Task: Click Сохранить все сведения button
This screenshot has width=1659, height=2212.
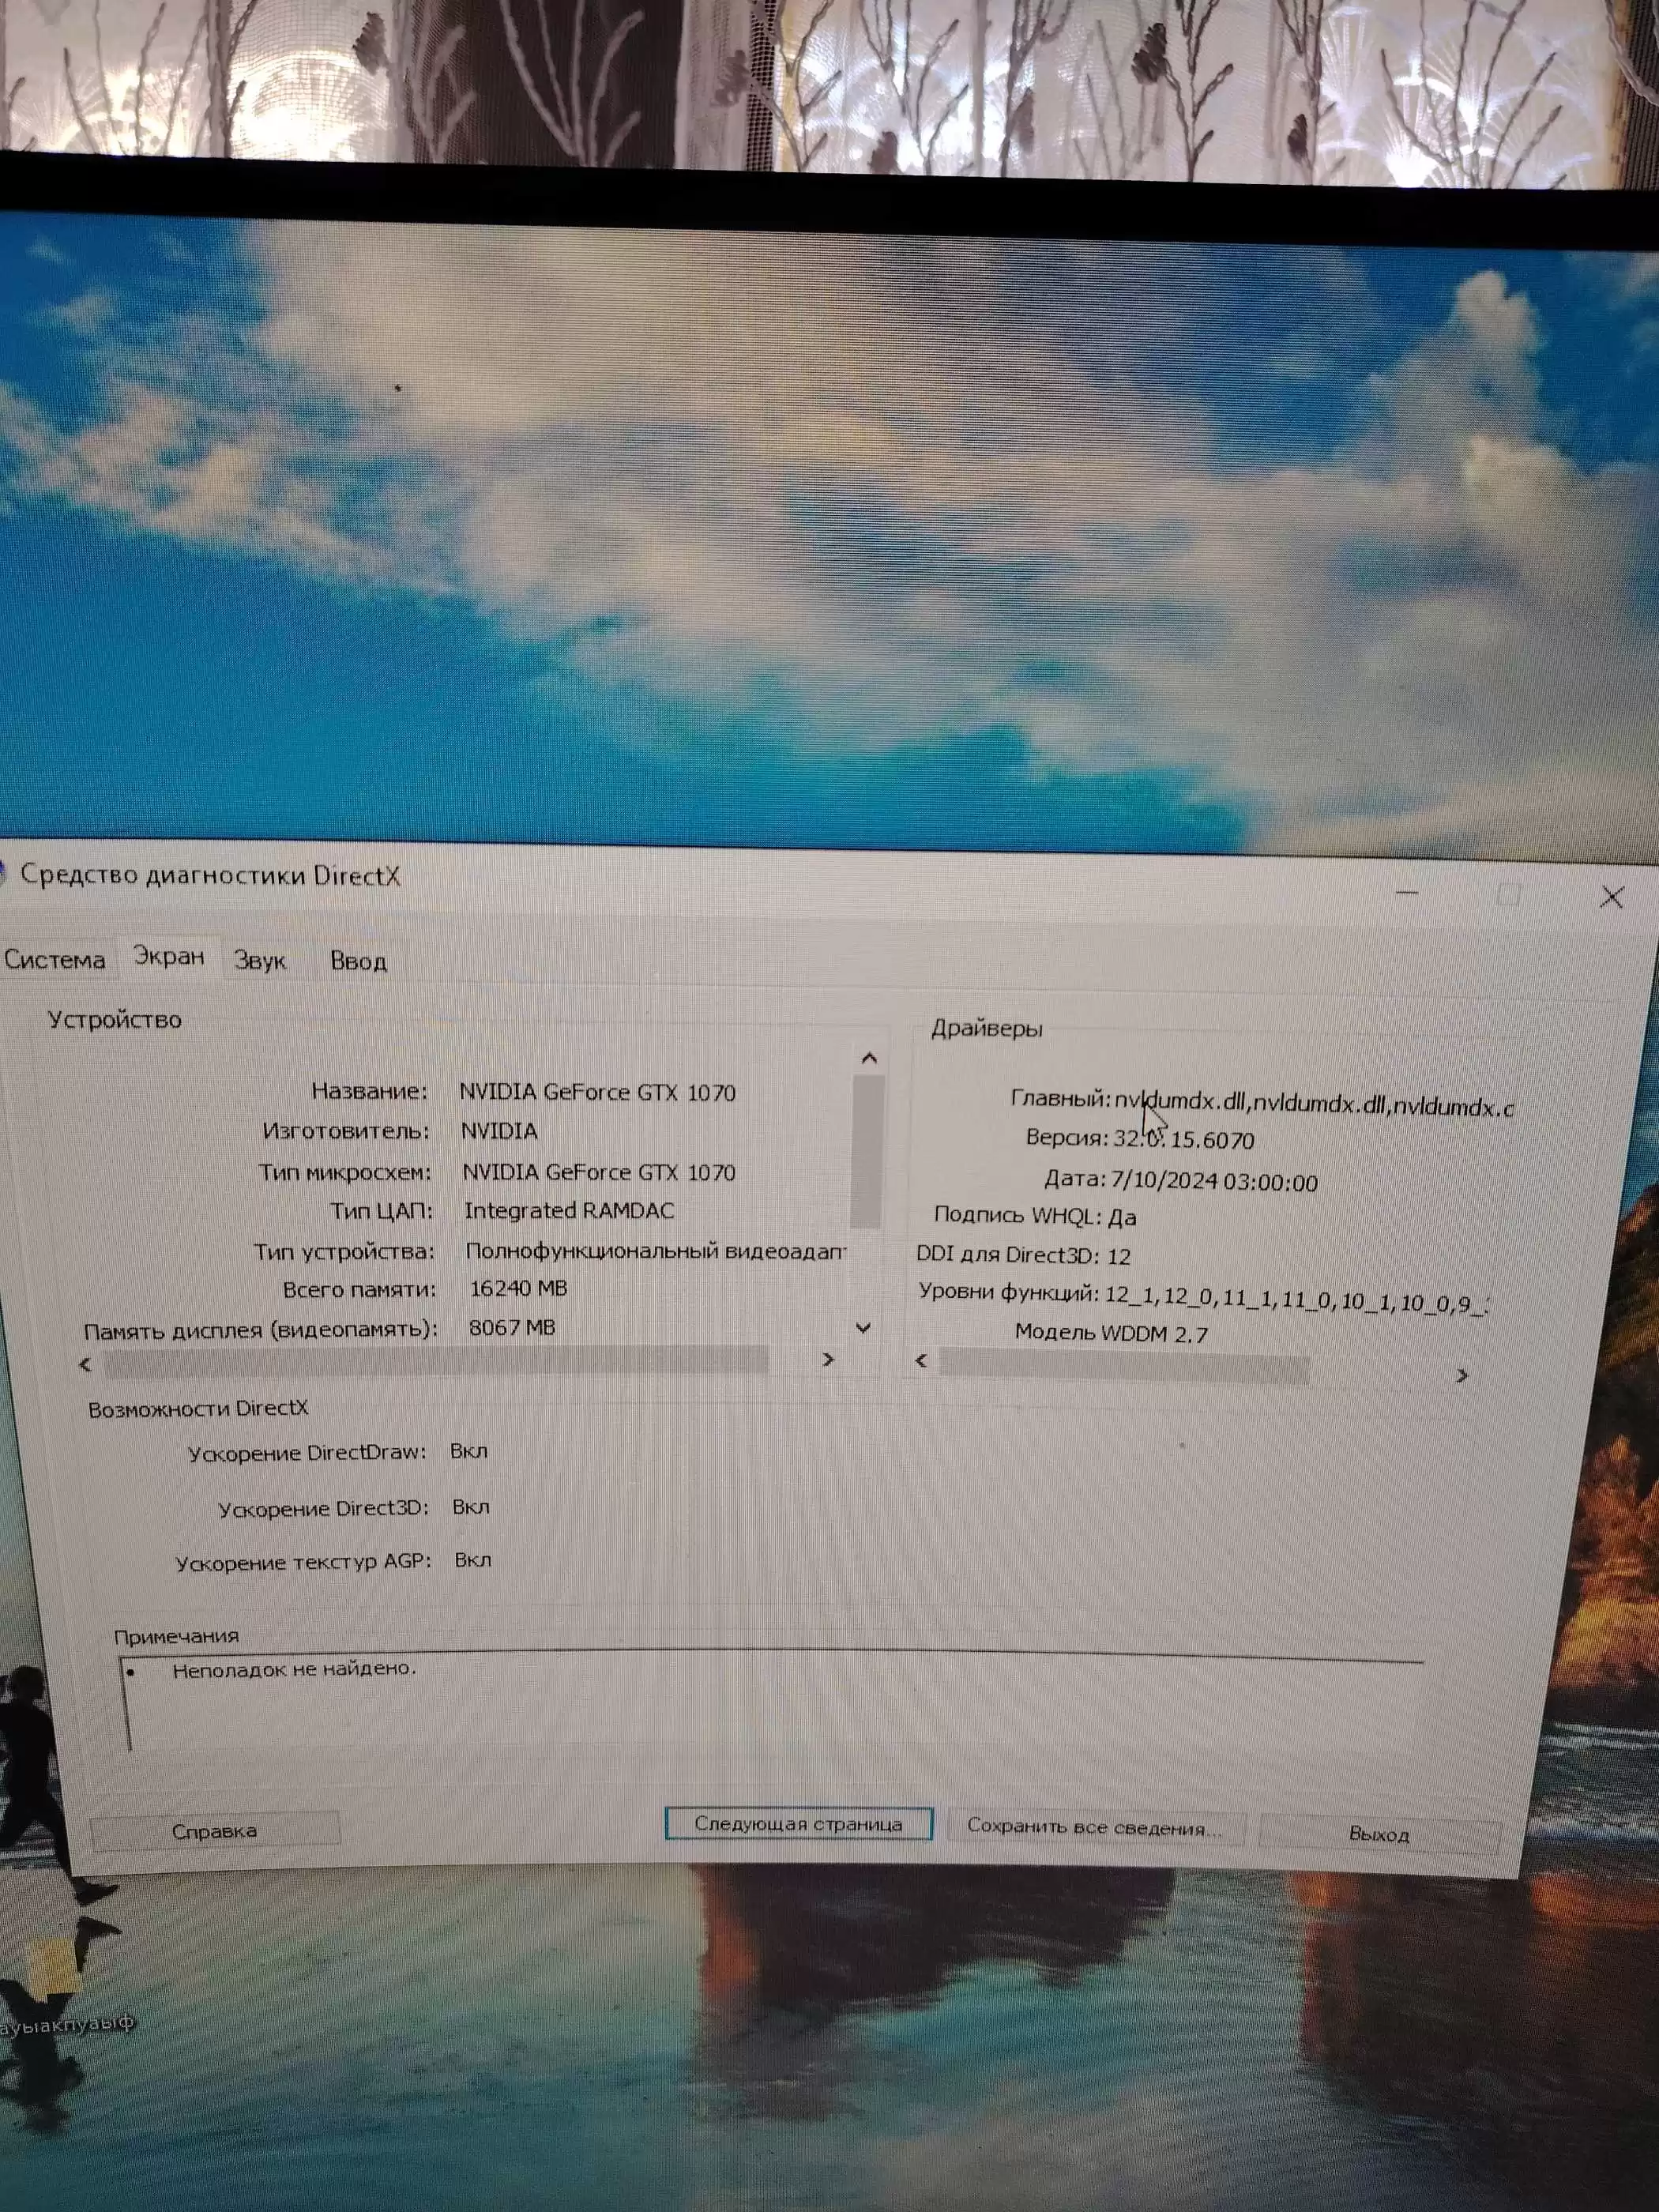Action: coord(1094,1828)
